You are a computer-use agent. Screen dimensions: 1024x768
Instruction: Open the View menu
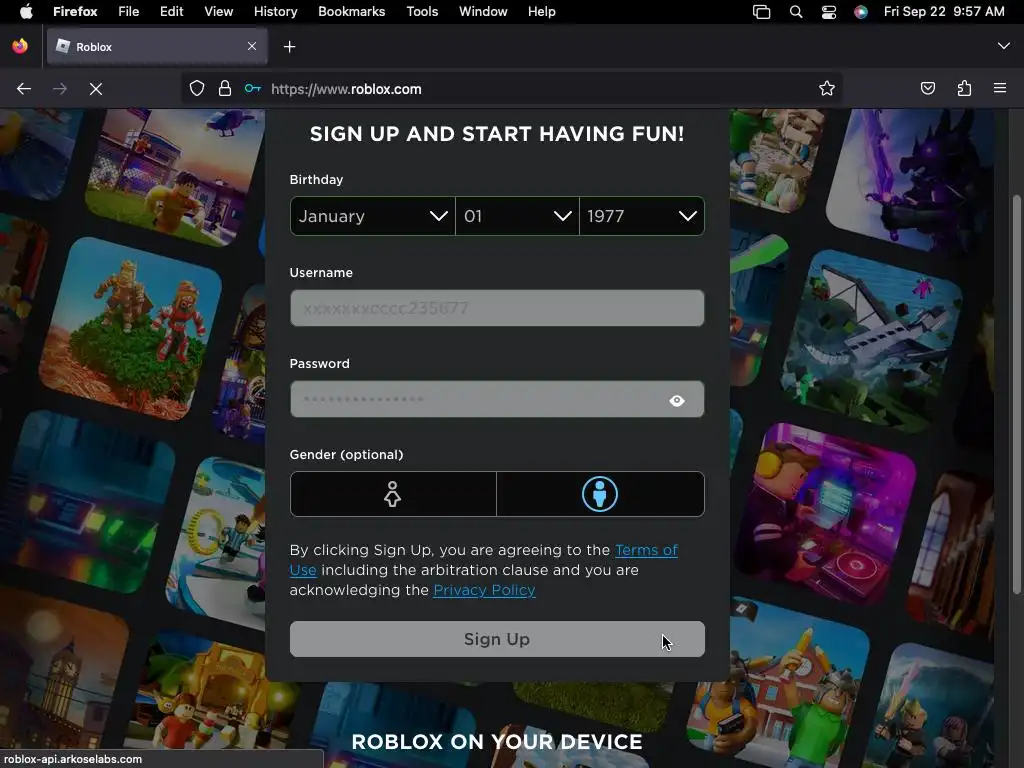point(218,11)
